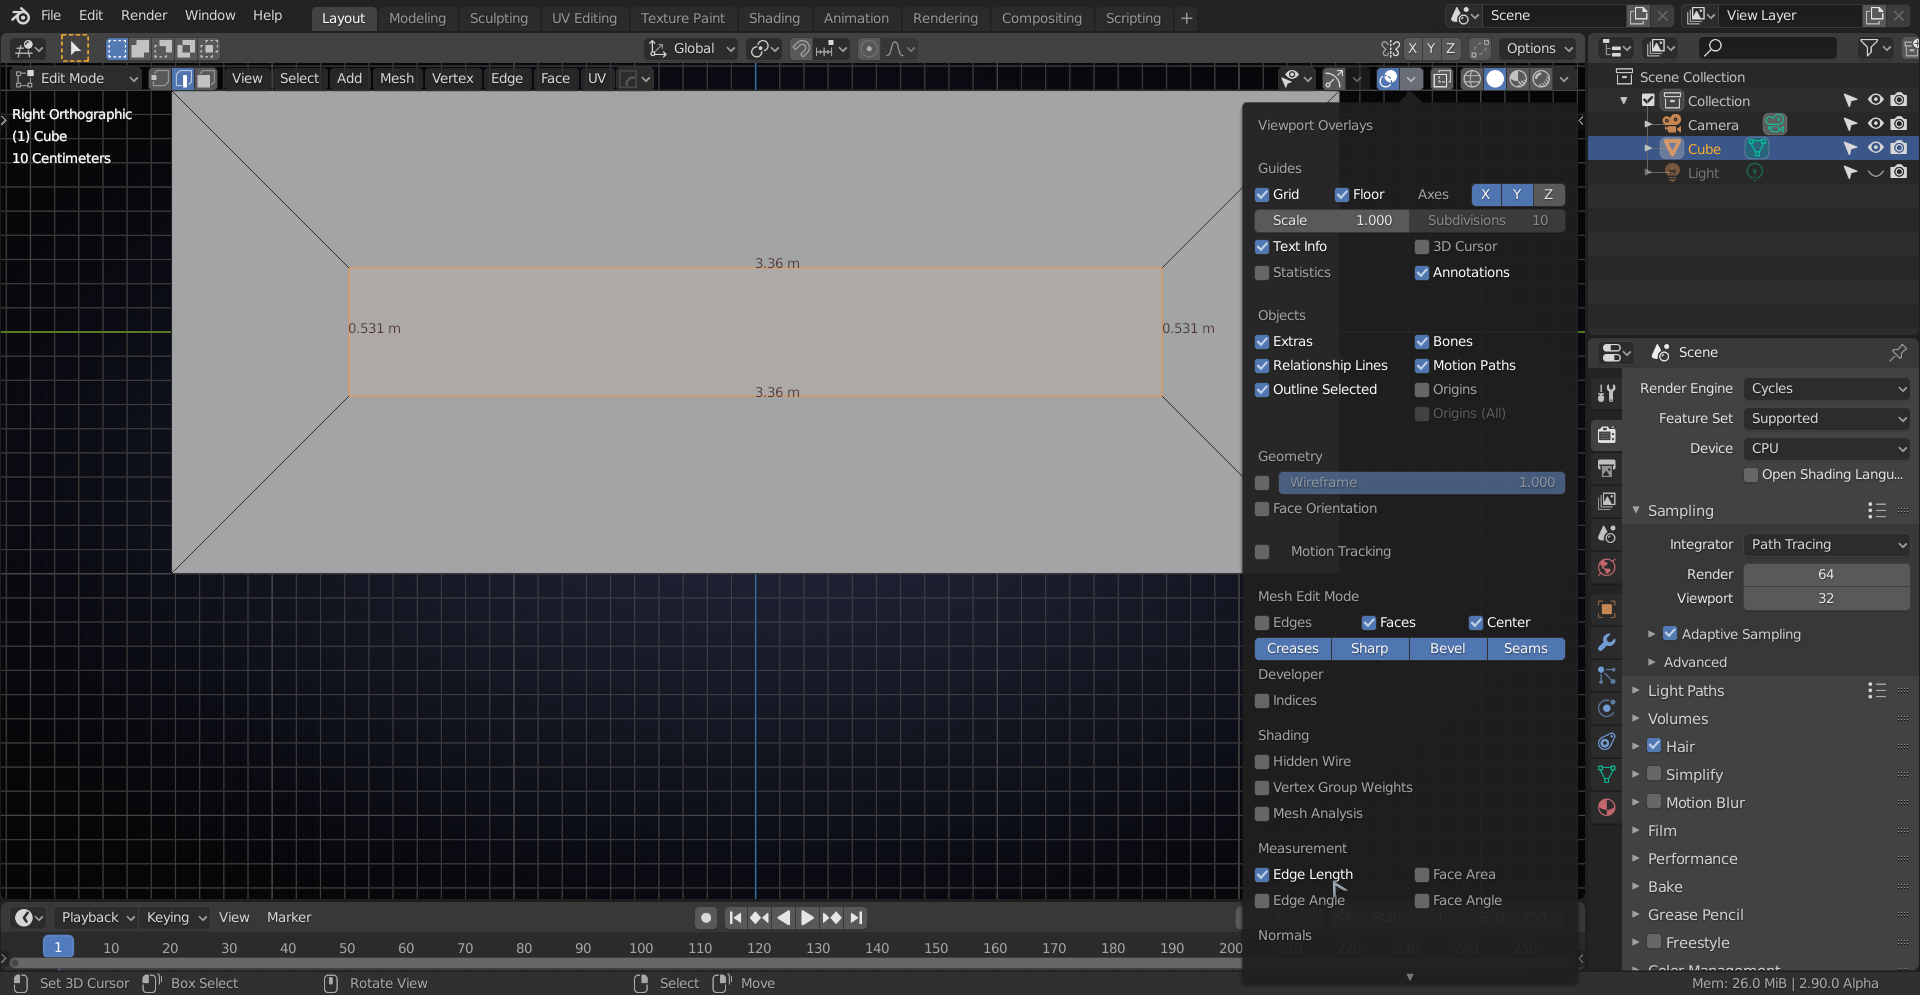This screenshot has height=995, width=1920.
Task: Open the Output Properties tab
Action: point(1607,468)
